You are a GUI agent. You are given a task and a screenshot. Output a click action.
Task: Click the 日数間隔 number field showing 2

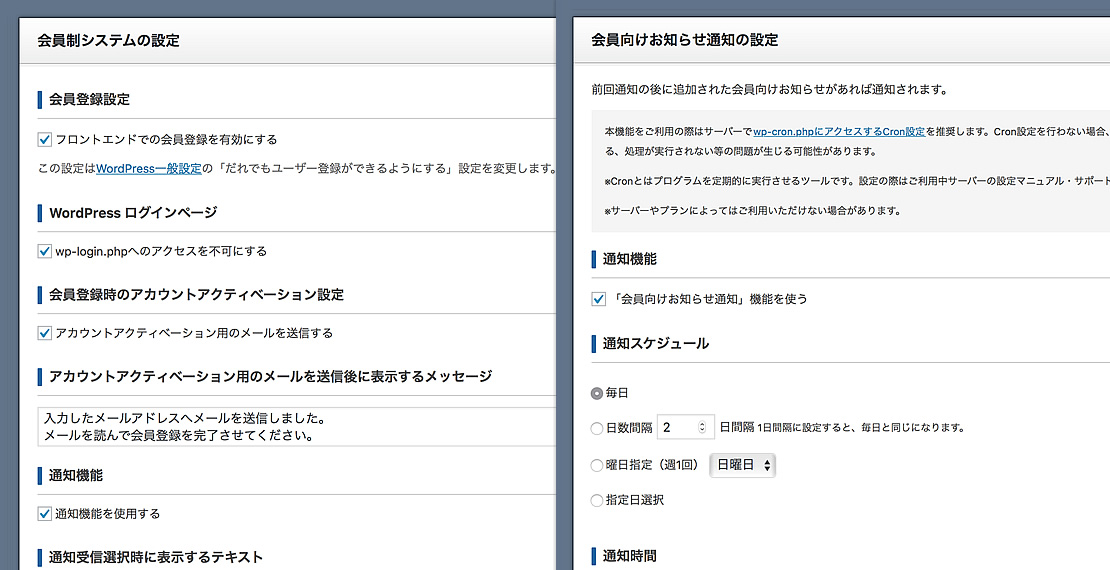pyautogui.click(x=685, y=428)
